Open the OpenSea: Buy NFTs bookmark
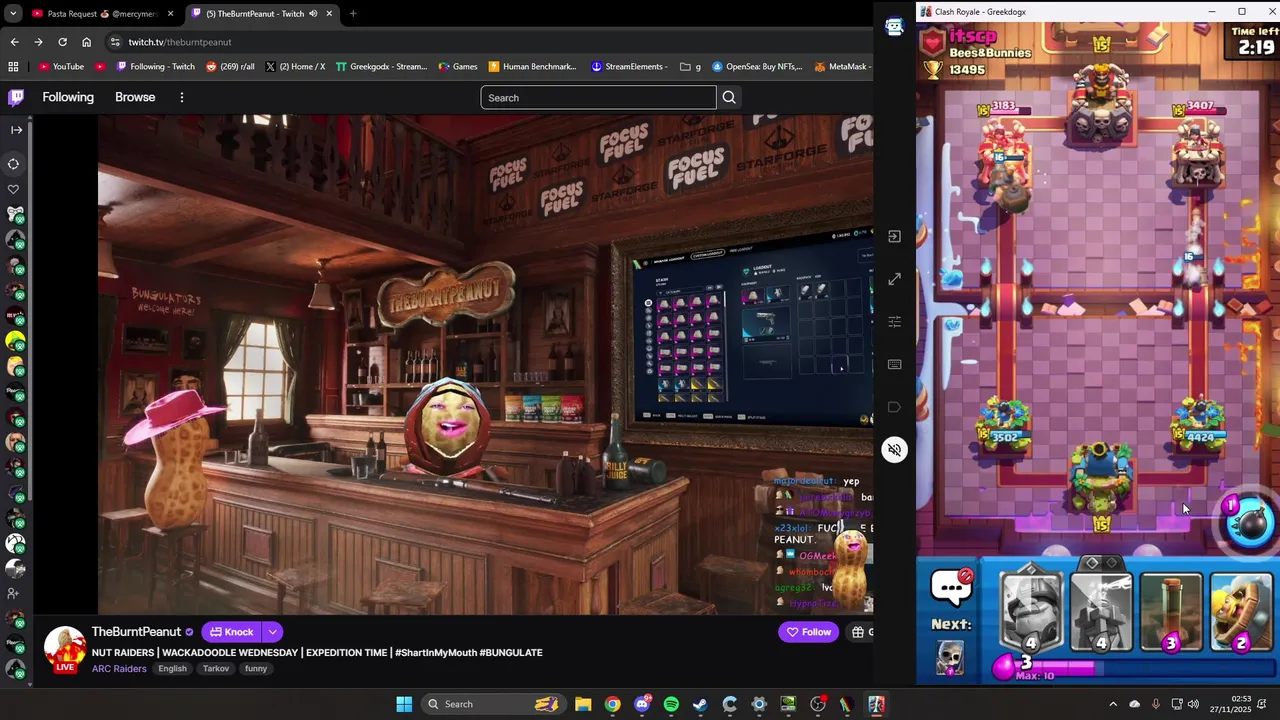Viewport: 1280px width, 720px height. [757, 67]
